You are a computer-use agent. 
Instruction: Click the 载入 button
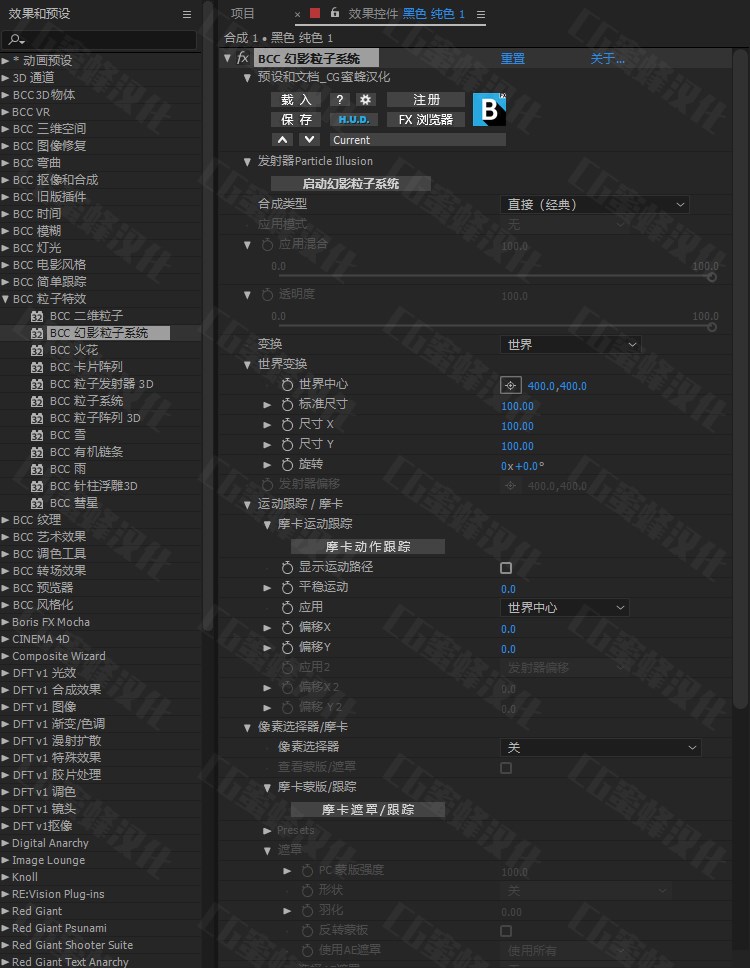(296, 100)
